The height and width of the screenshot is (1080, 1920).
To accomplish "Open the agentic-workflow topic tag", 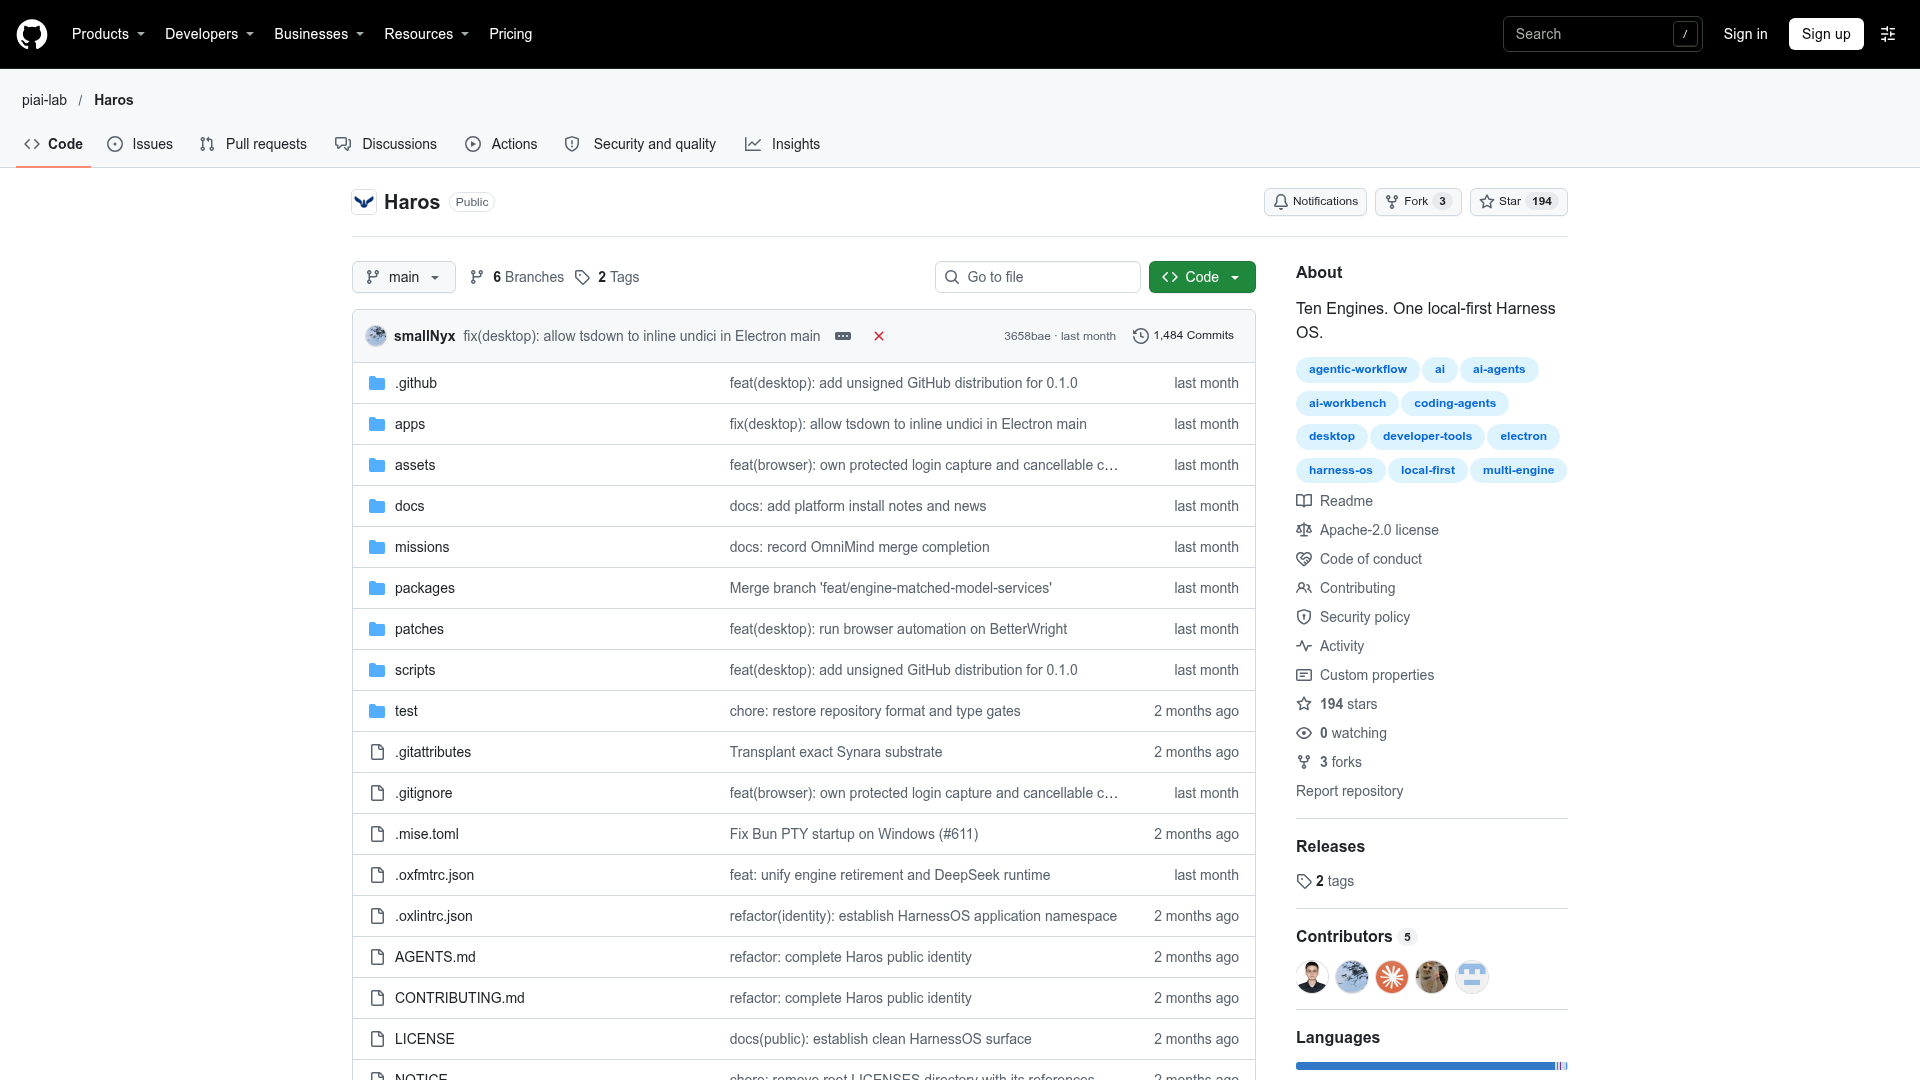I will pos(1357,370).
